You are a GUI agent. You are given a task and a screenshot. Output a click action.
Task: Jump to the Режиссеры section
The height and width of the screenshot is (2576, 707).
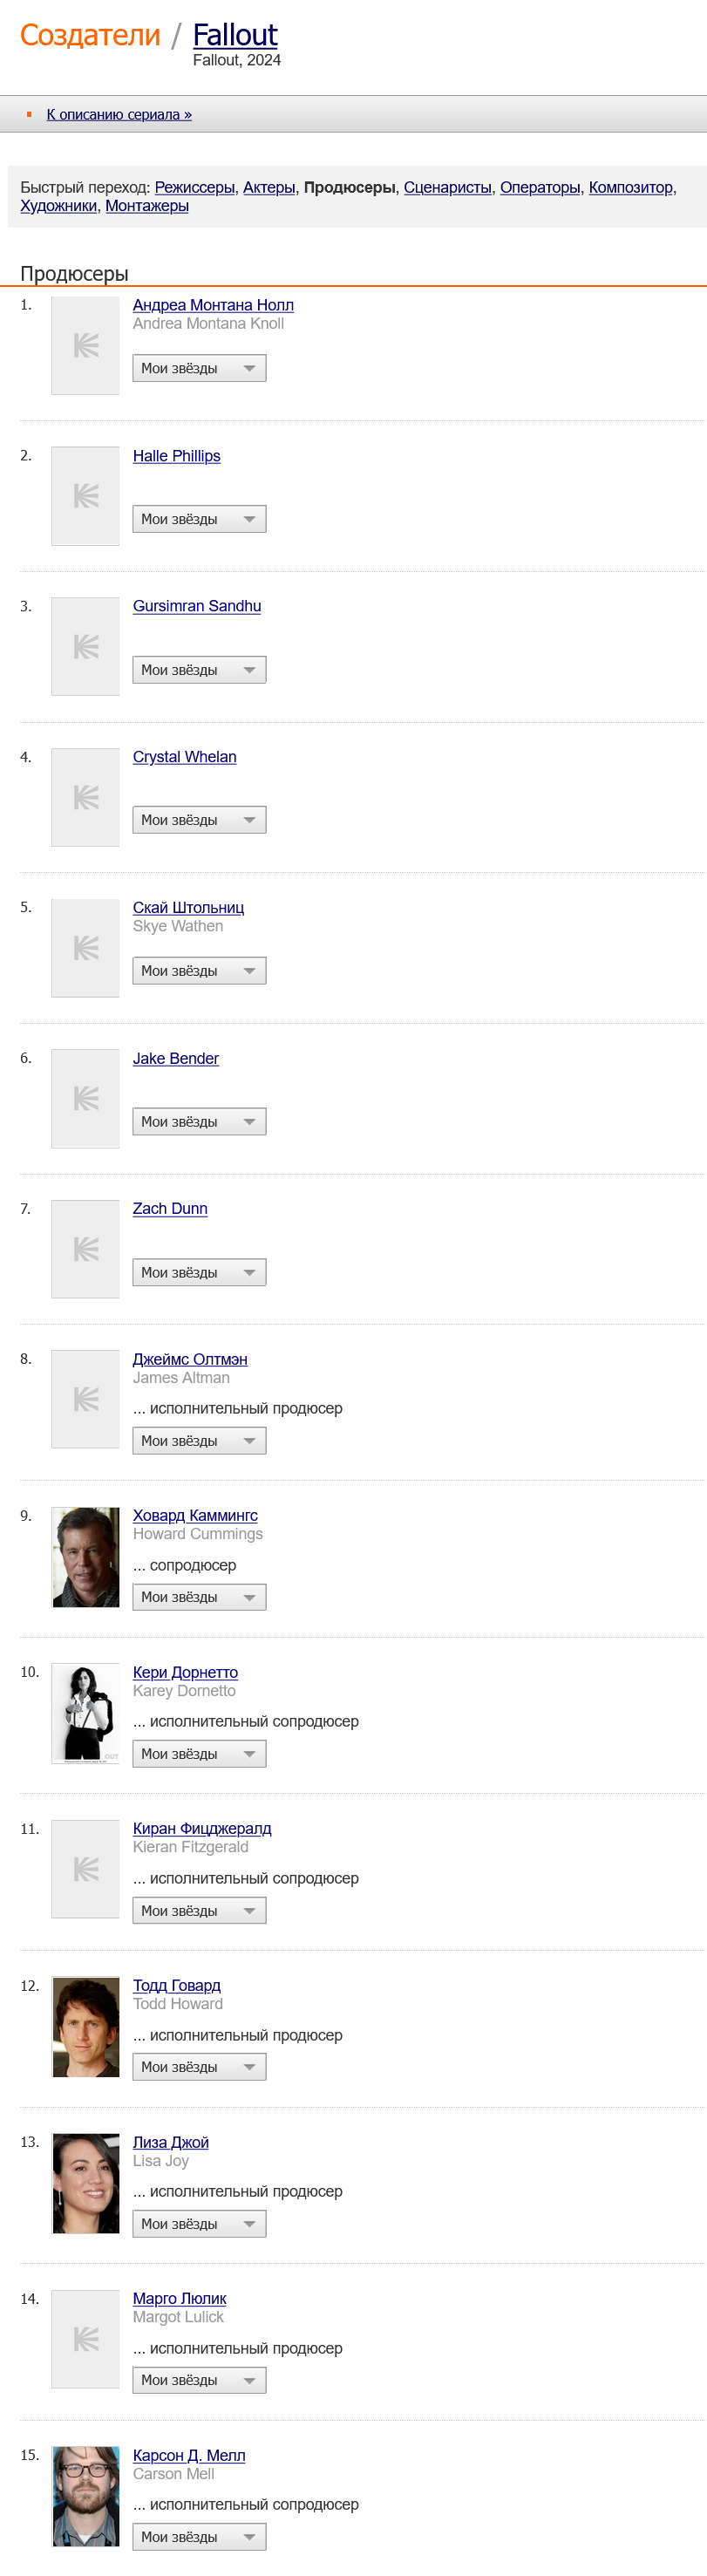(x=194, y=187)
